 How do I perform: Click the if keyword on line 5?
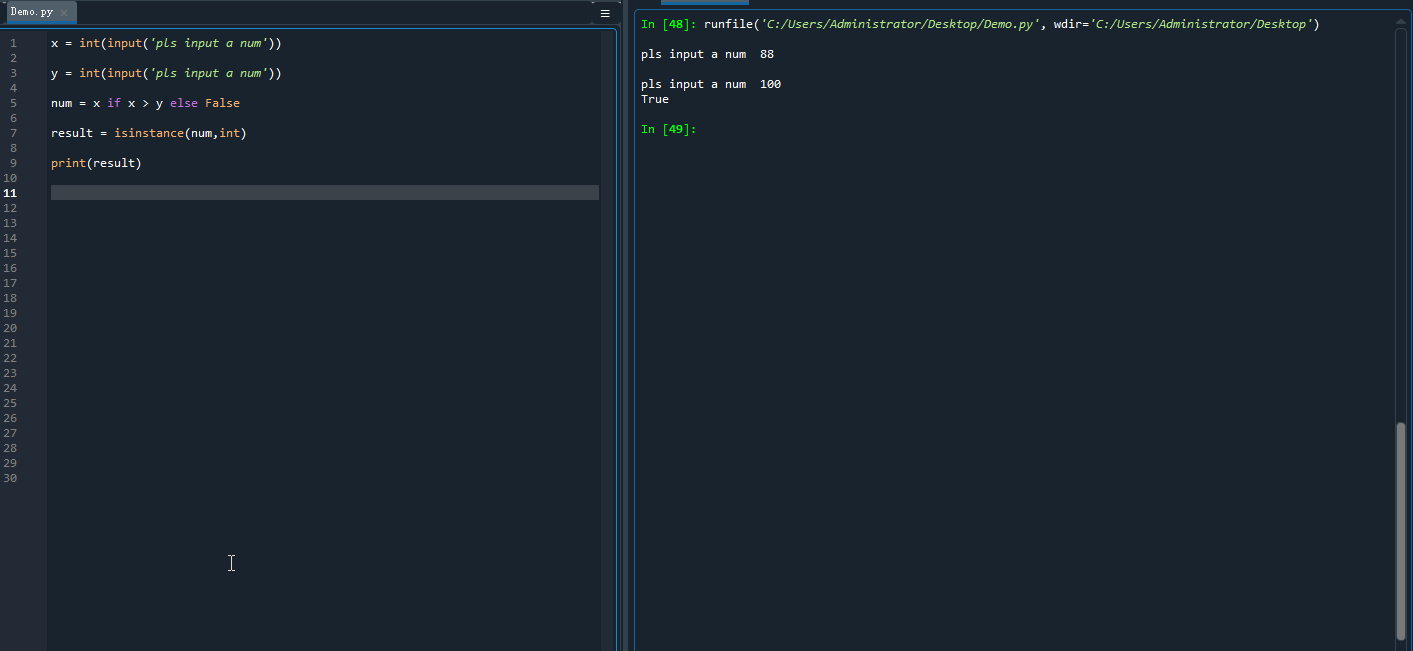coord(113,103)
